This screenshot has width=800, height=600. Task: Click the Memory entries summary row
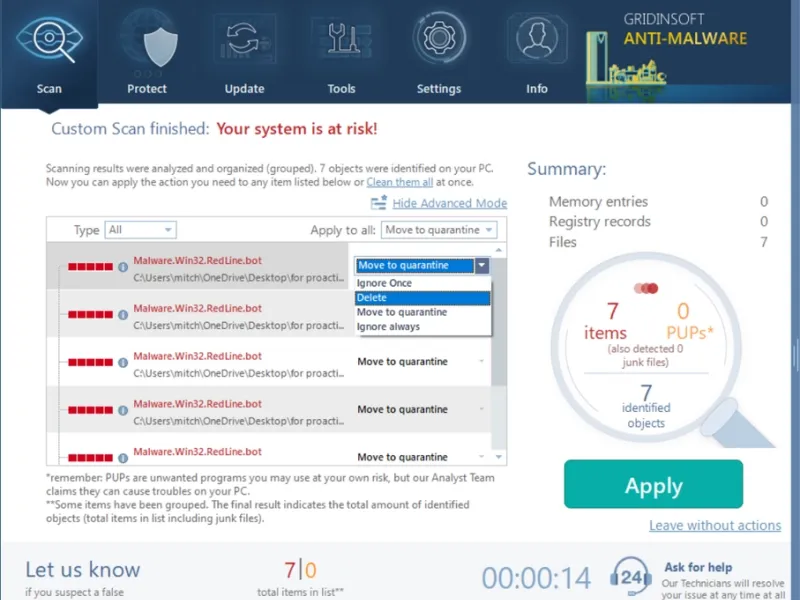658,202
